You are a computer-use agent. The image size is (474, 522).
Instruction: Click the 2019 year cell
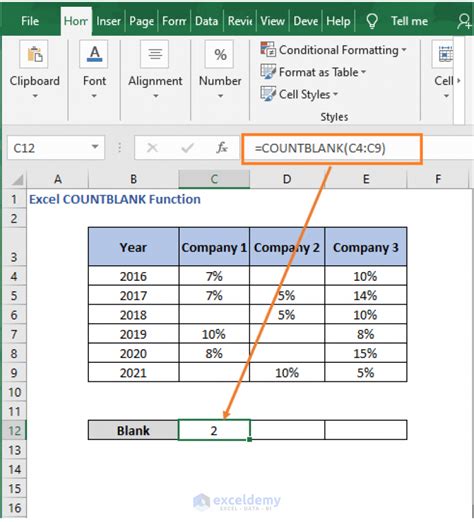(x=133, y=334)
